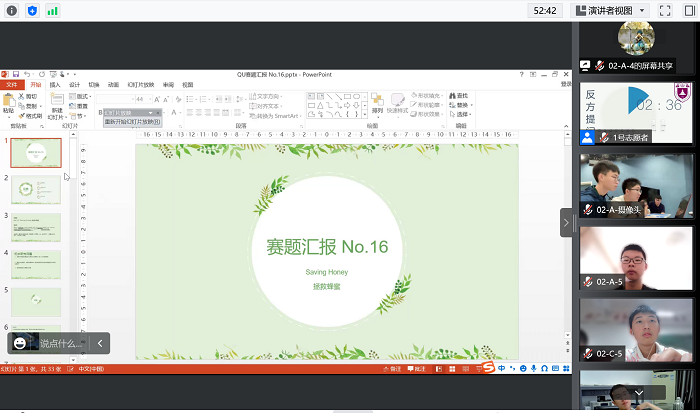Increase font size with the larger A
Screen dimensions: 700x413
pos(157,99)
